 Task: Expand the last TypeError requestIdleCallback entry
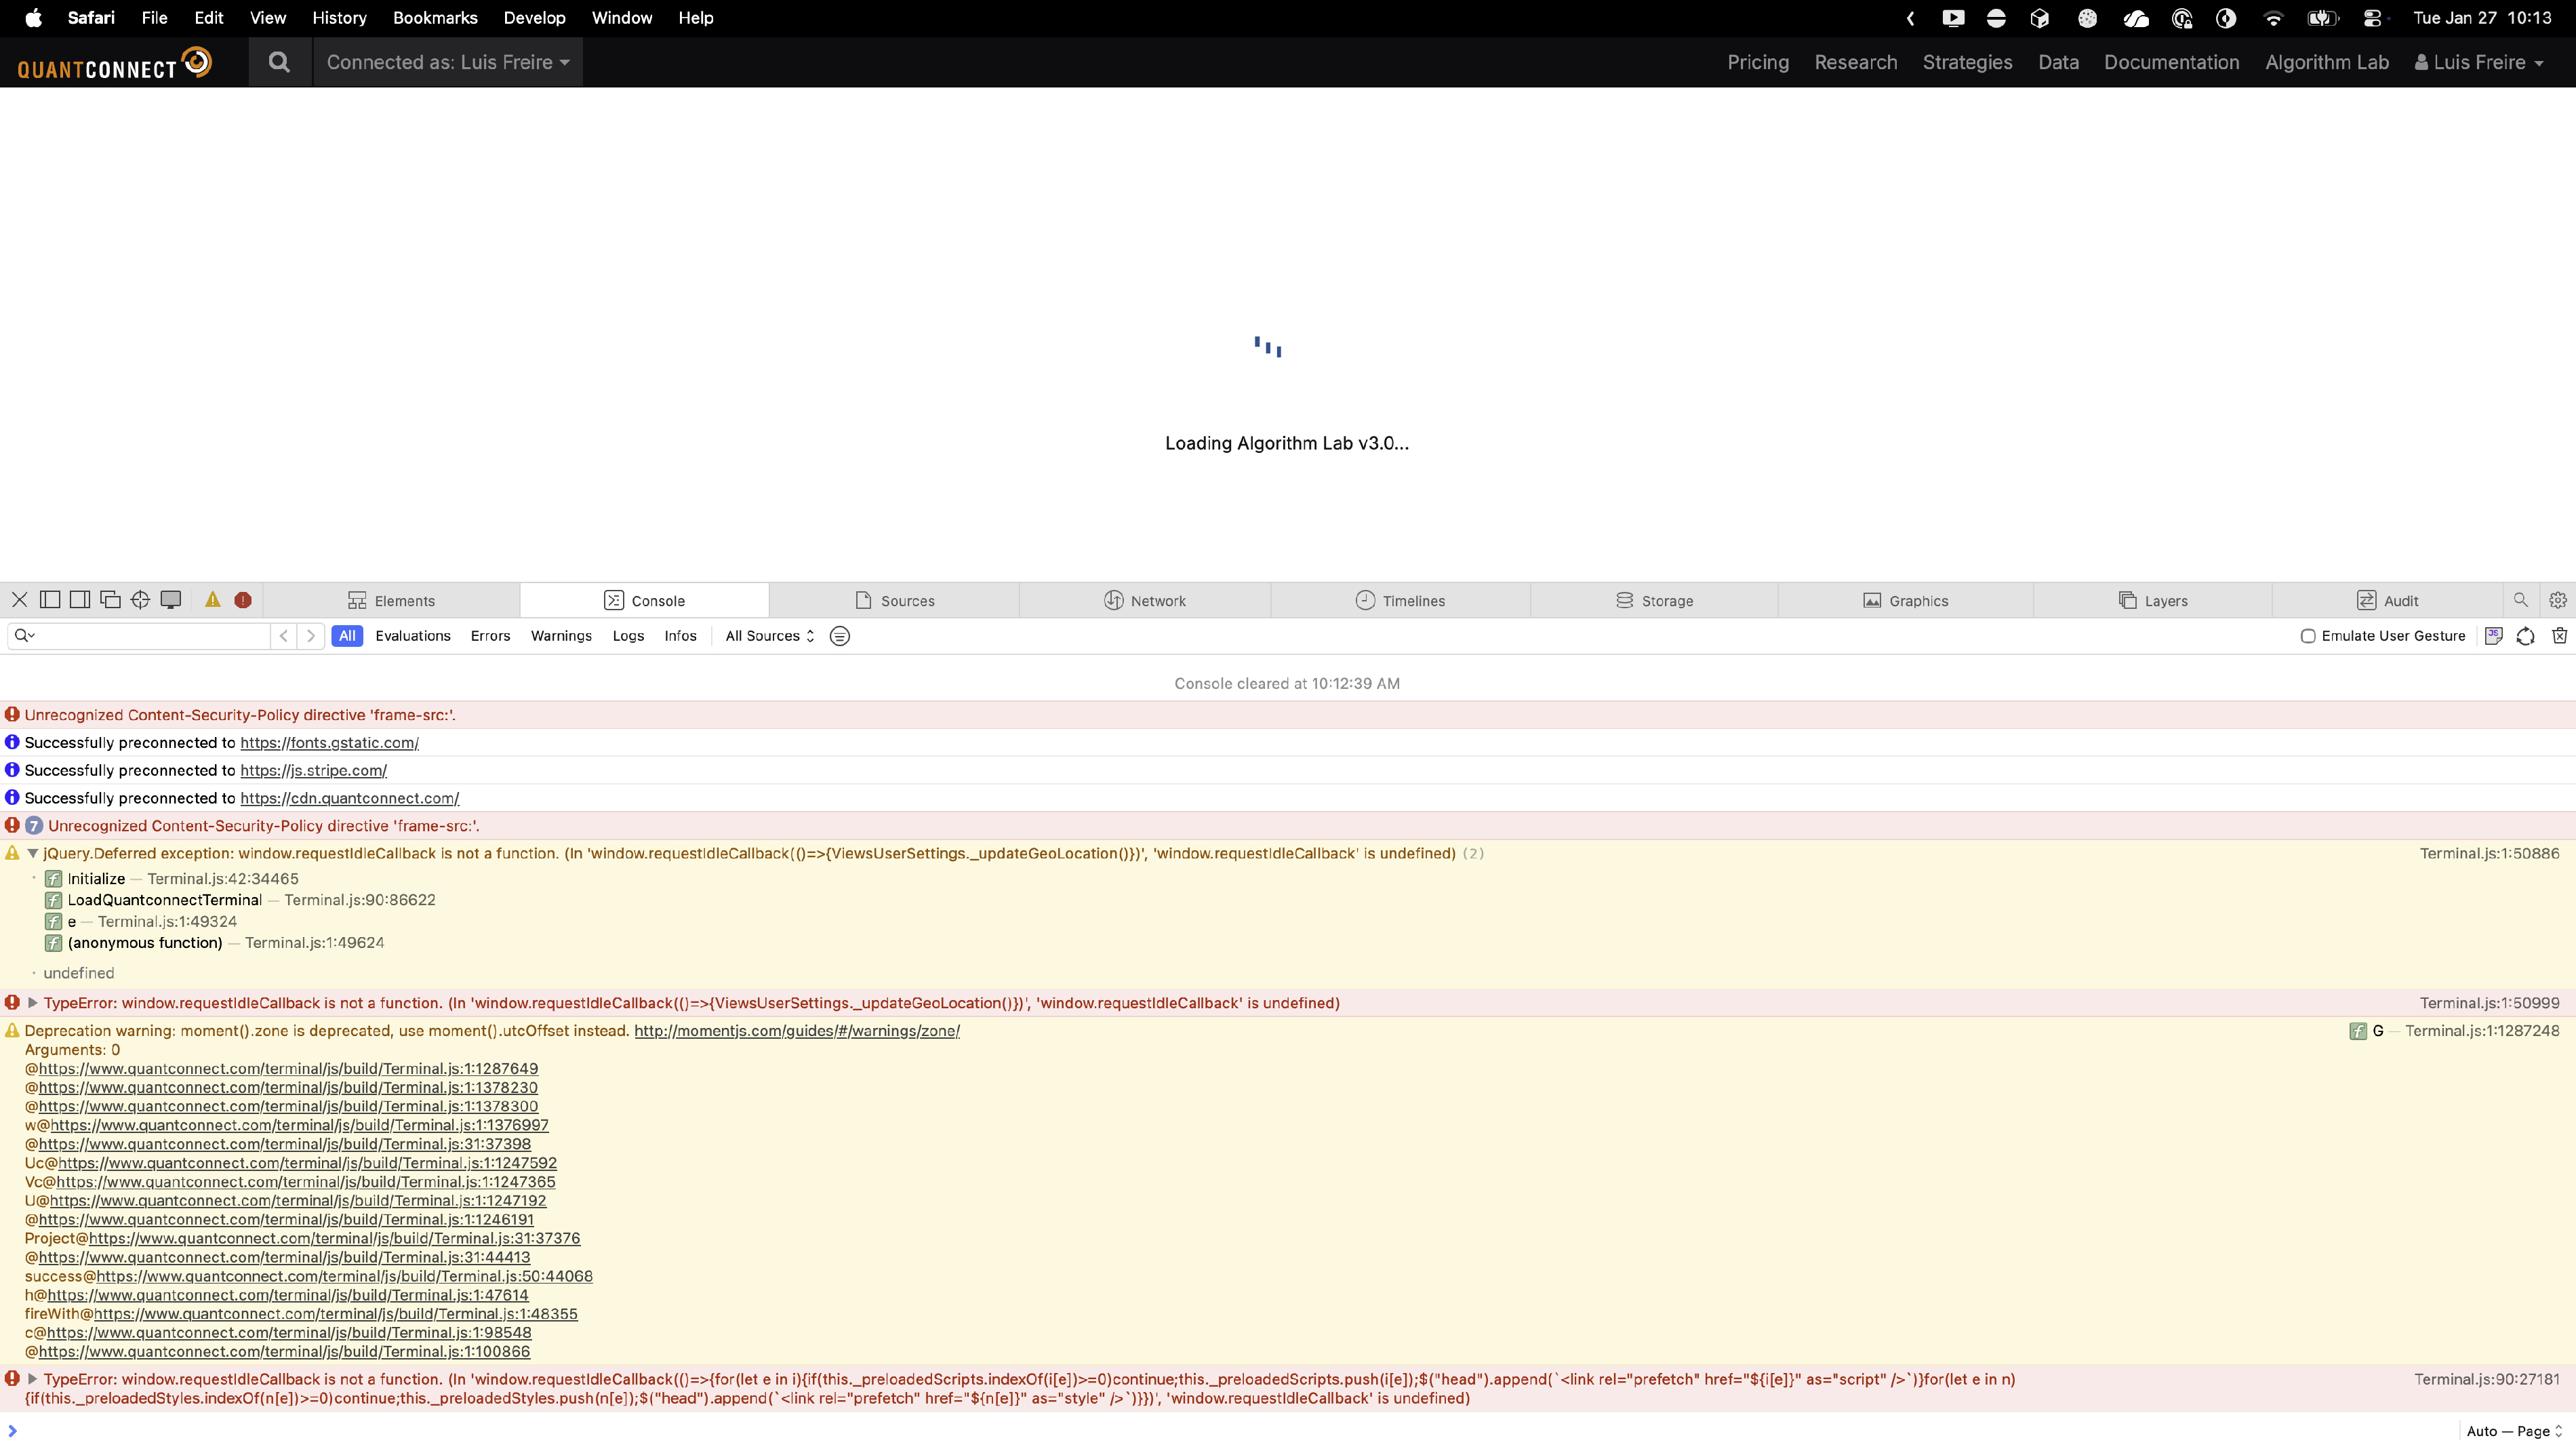tap(32, 1379)
